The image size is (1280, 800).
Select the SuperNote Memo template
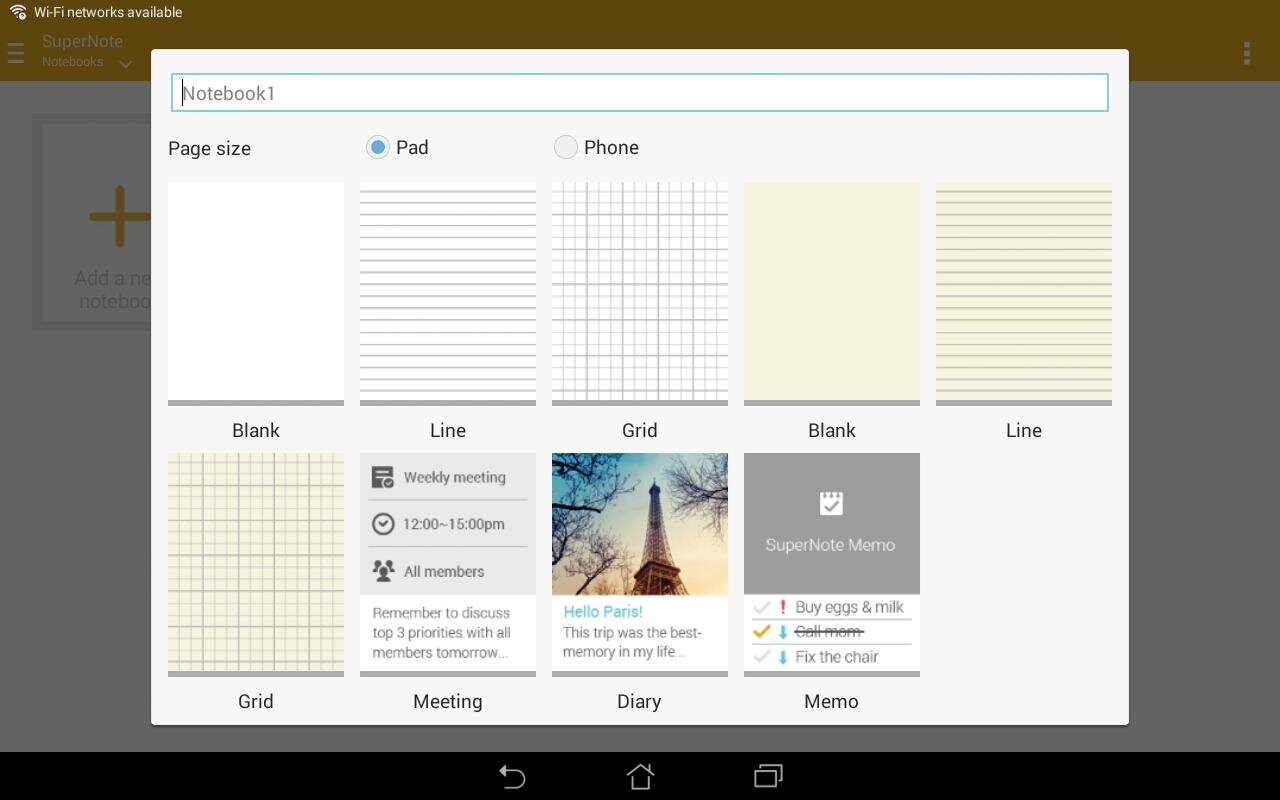[x=832, y=564]
